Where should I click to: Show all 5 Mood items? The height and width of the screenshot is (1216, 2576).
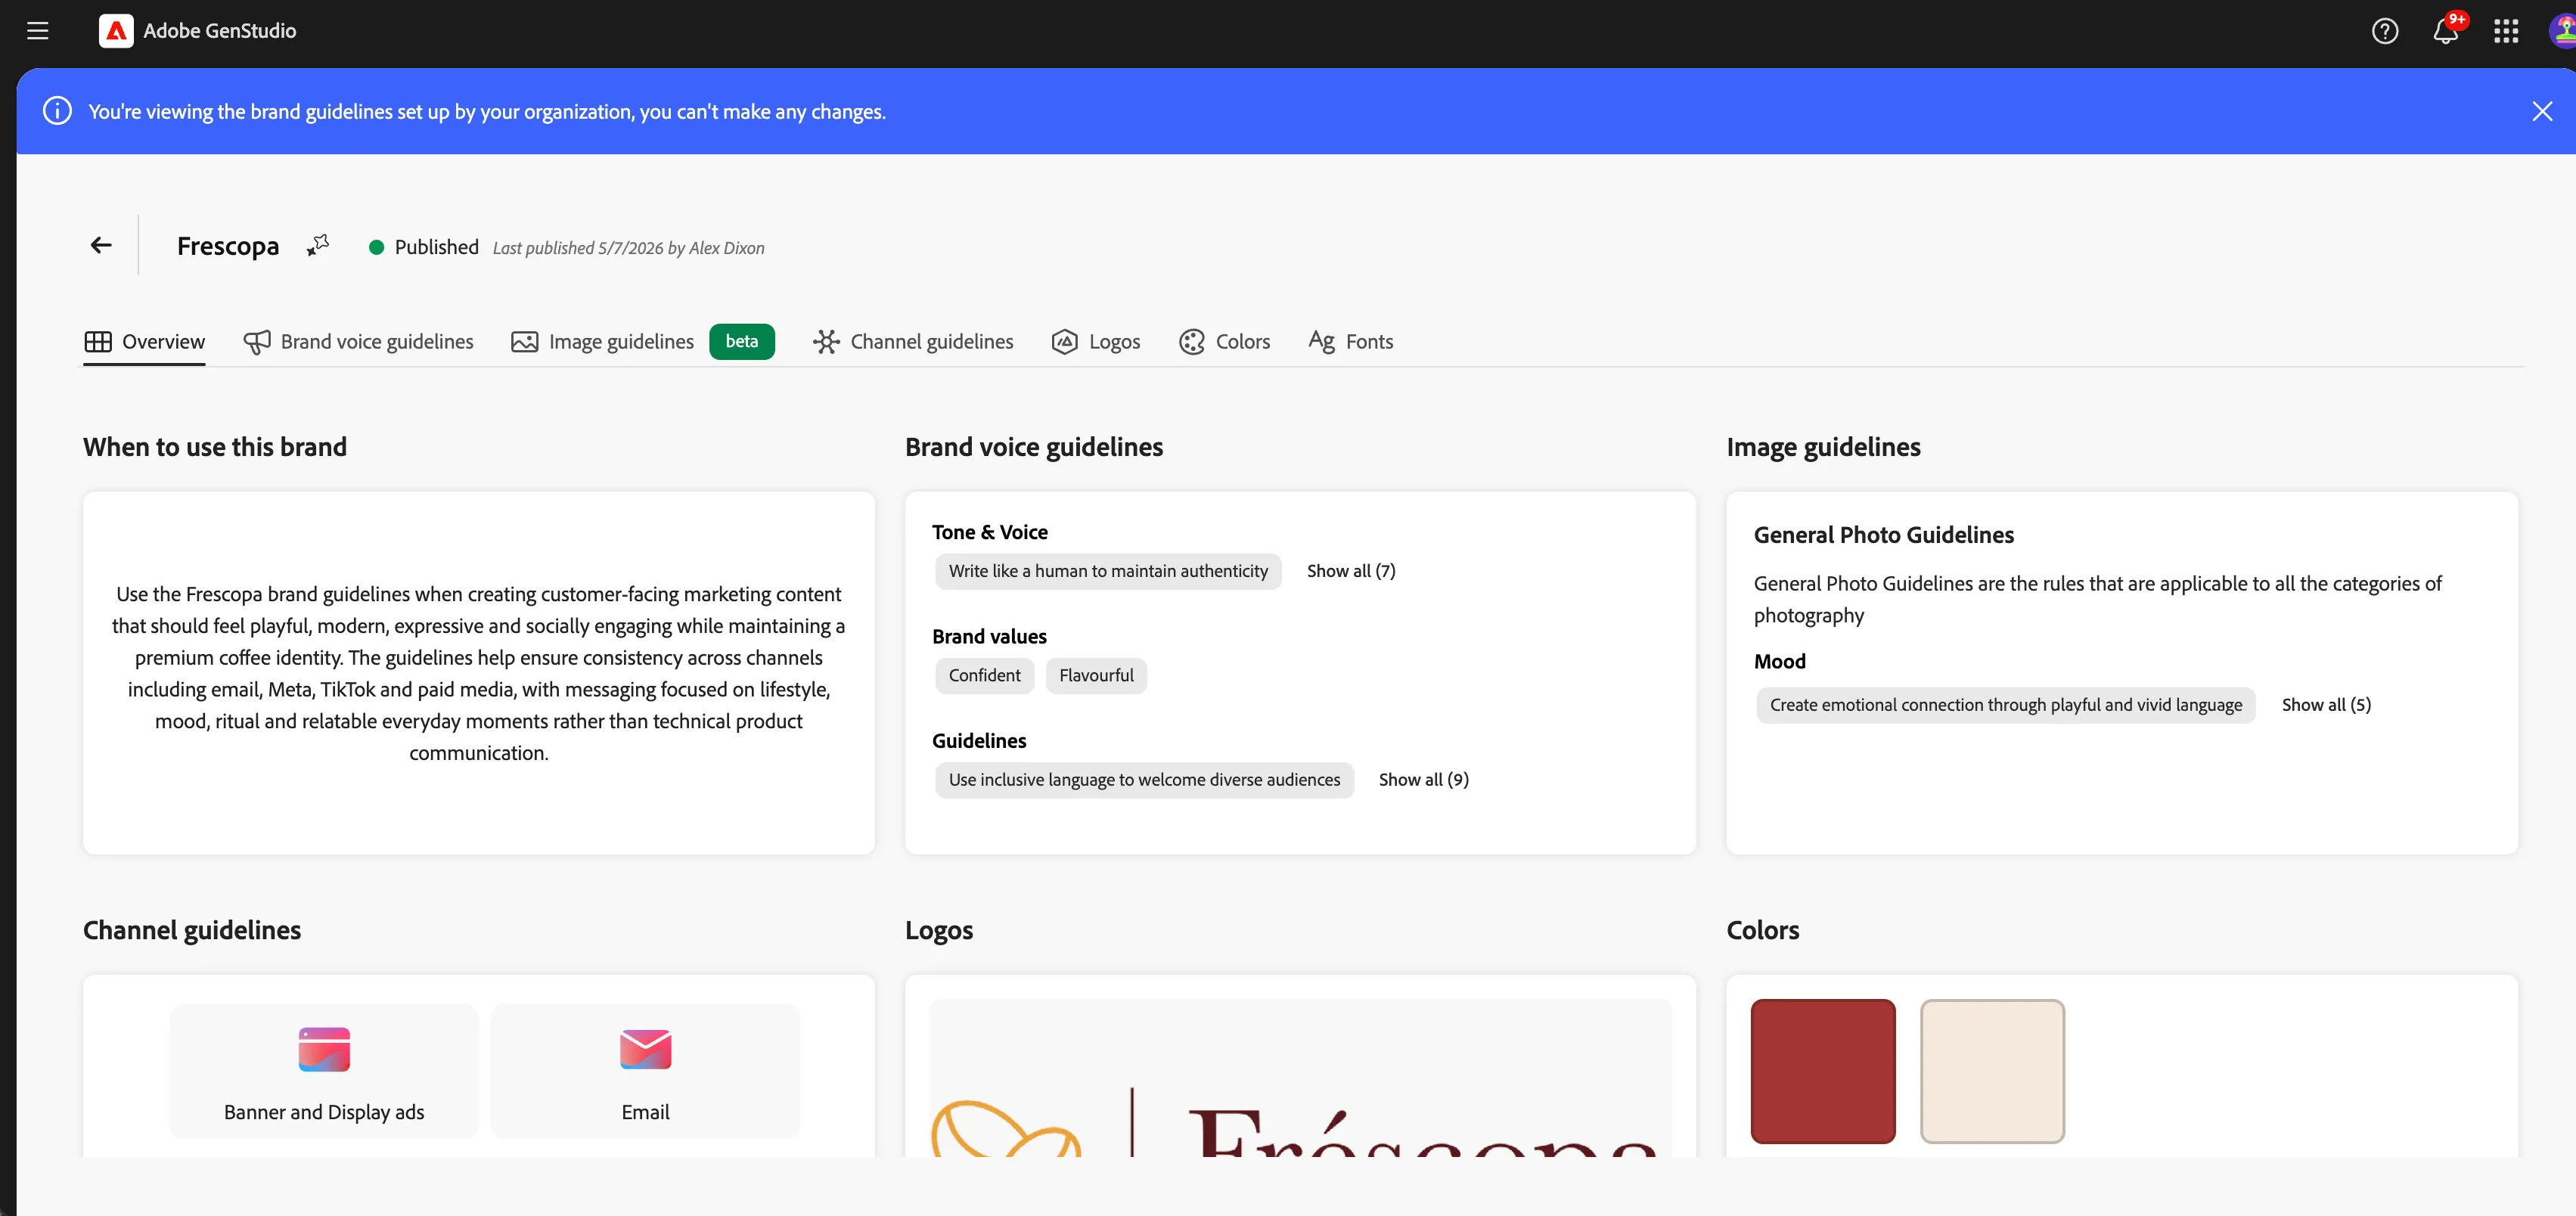2326,705
